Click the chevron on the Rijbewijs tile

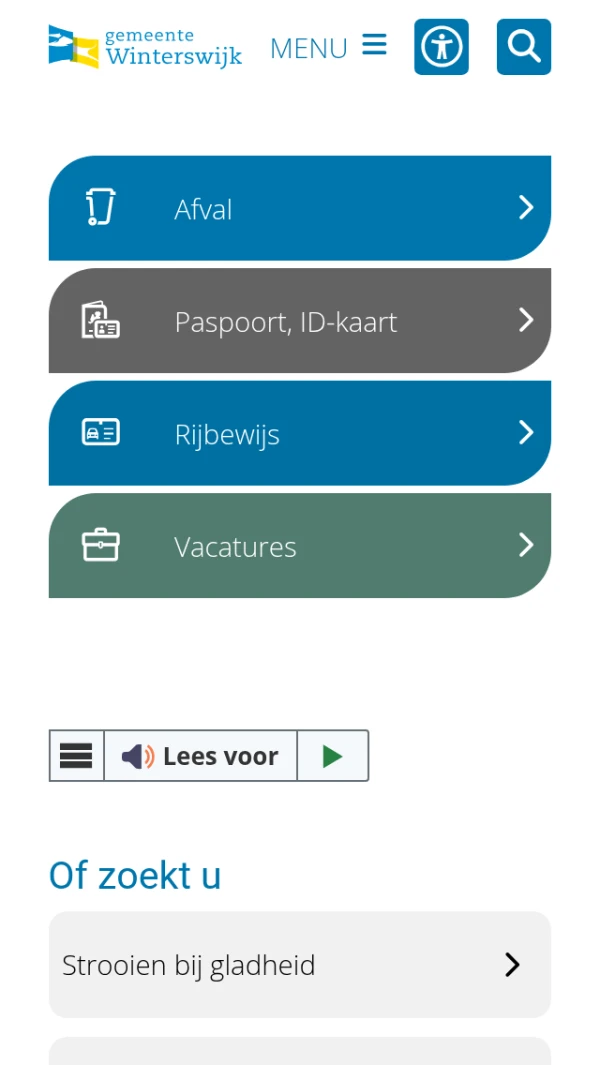click(526, 433)
